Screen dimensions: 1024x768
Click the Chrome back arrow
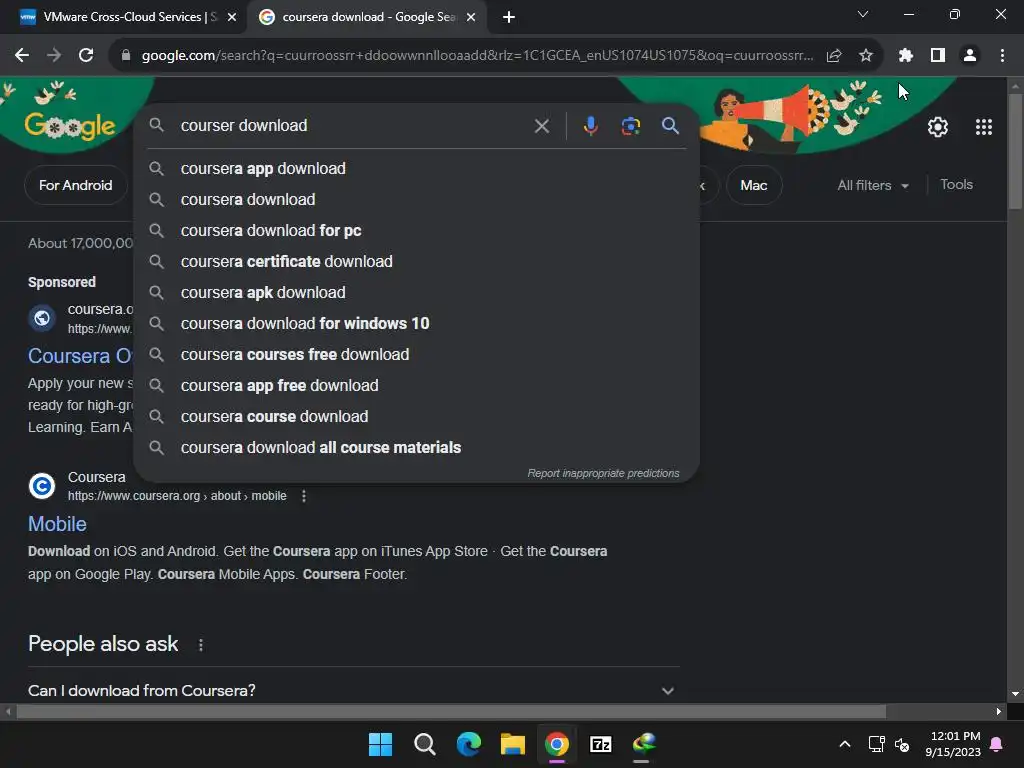coord(22,56)
